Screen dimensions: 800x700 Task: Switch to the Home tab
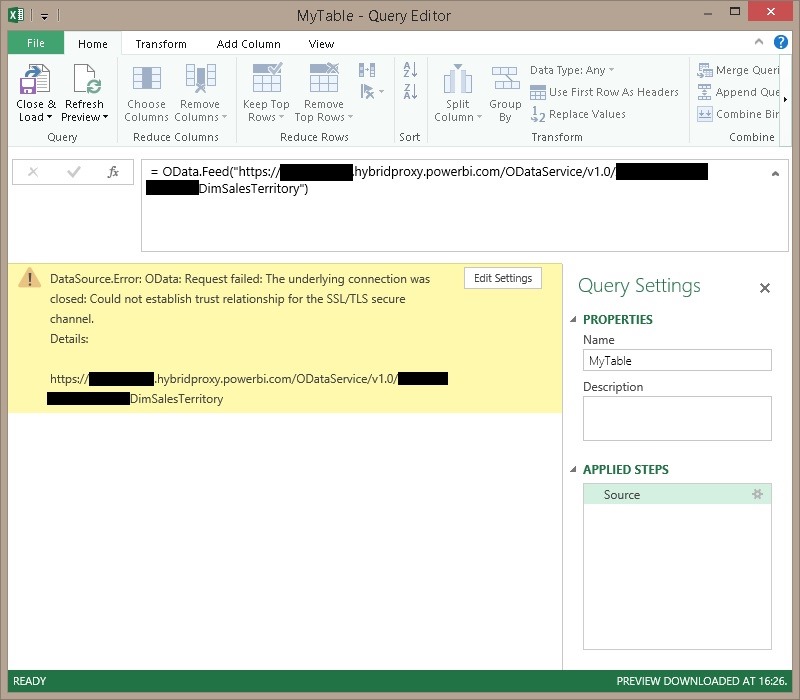point(93,44)
